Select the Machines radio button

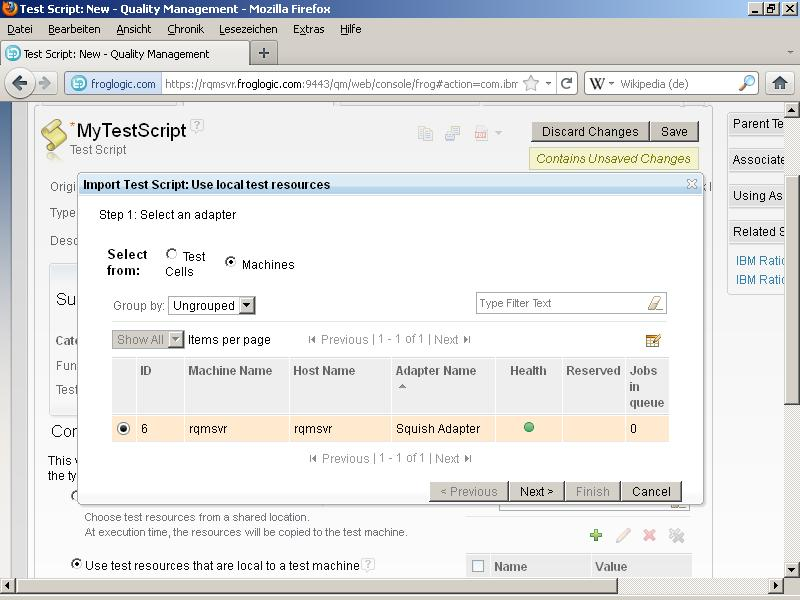[x=230, y=262]
